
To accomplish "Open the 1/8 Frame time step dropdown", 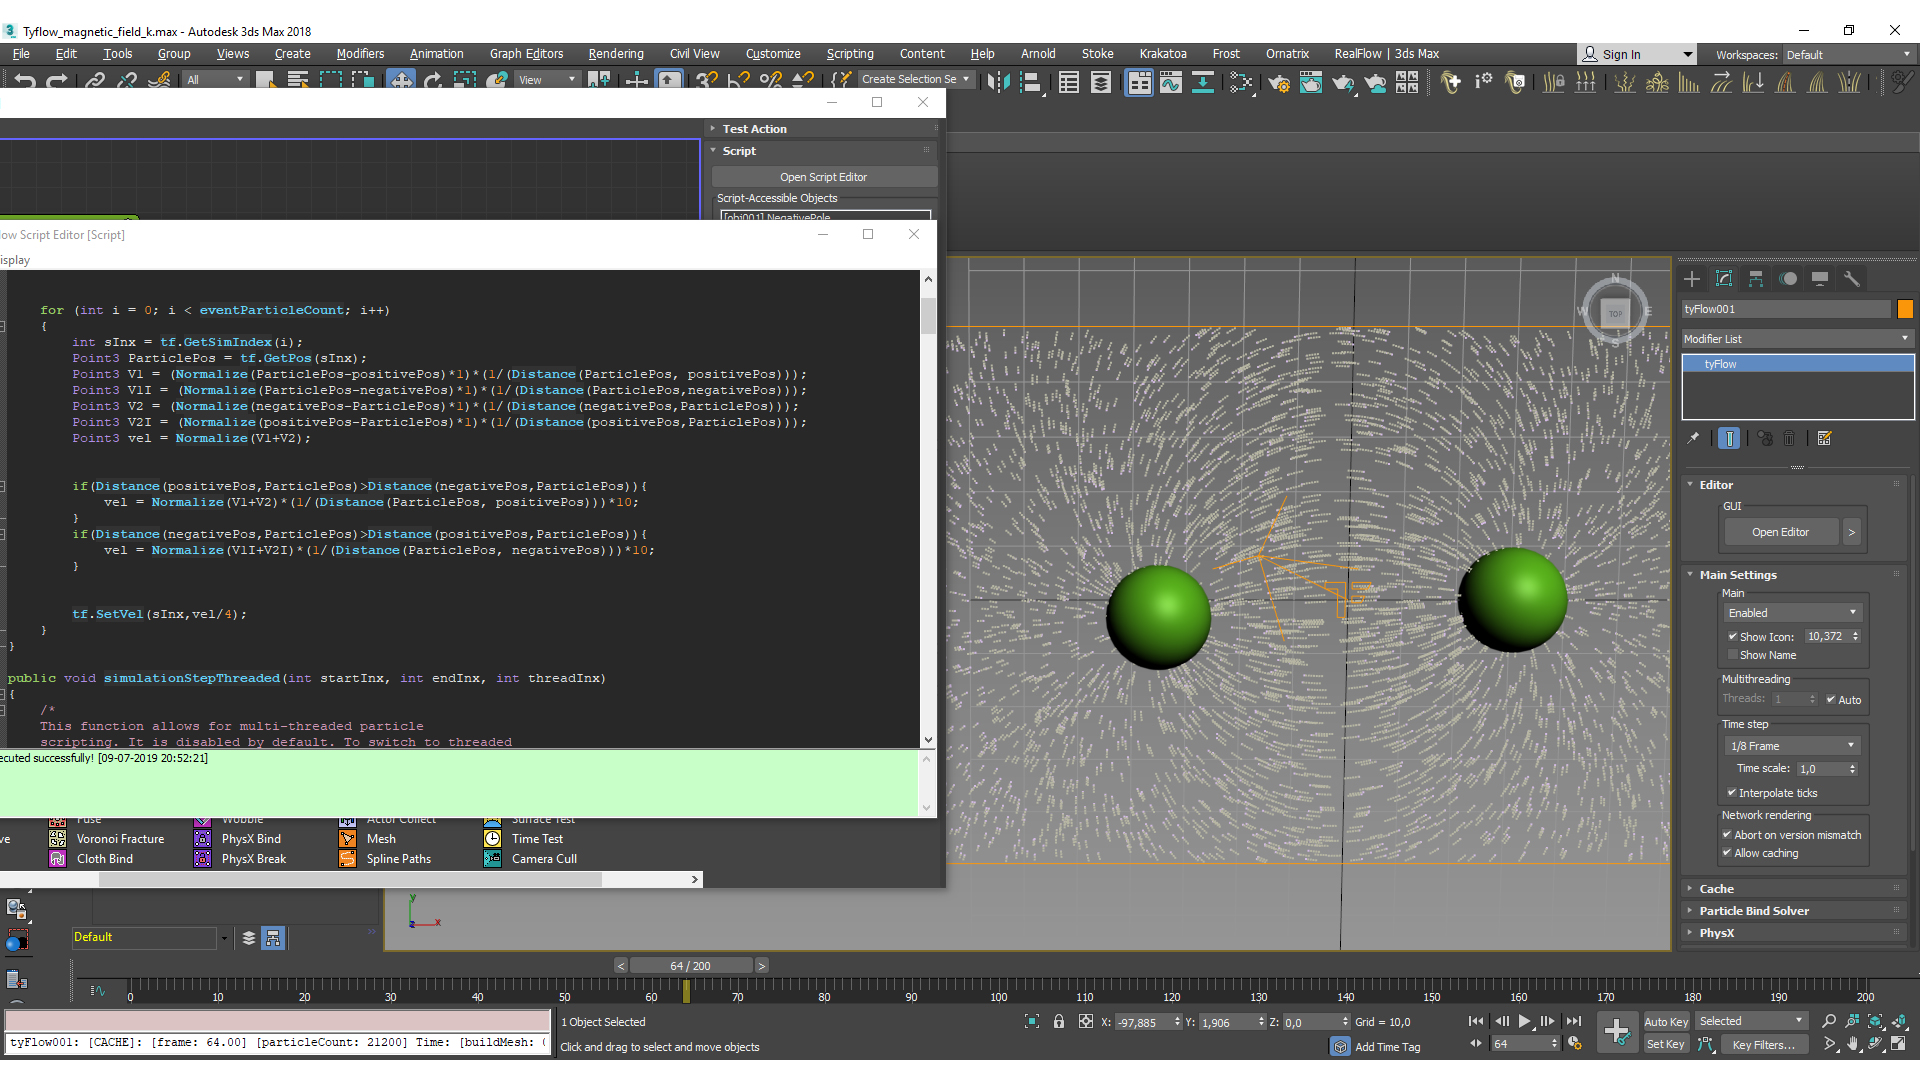I will coord(1792,746).
